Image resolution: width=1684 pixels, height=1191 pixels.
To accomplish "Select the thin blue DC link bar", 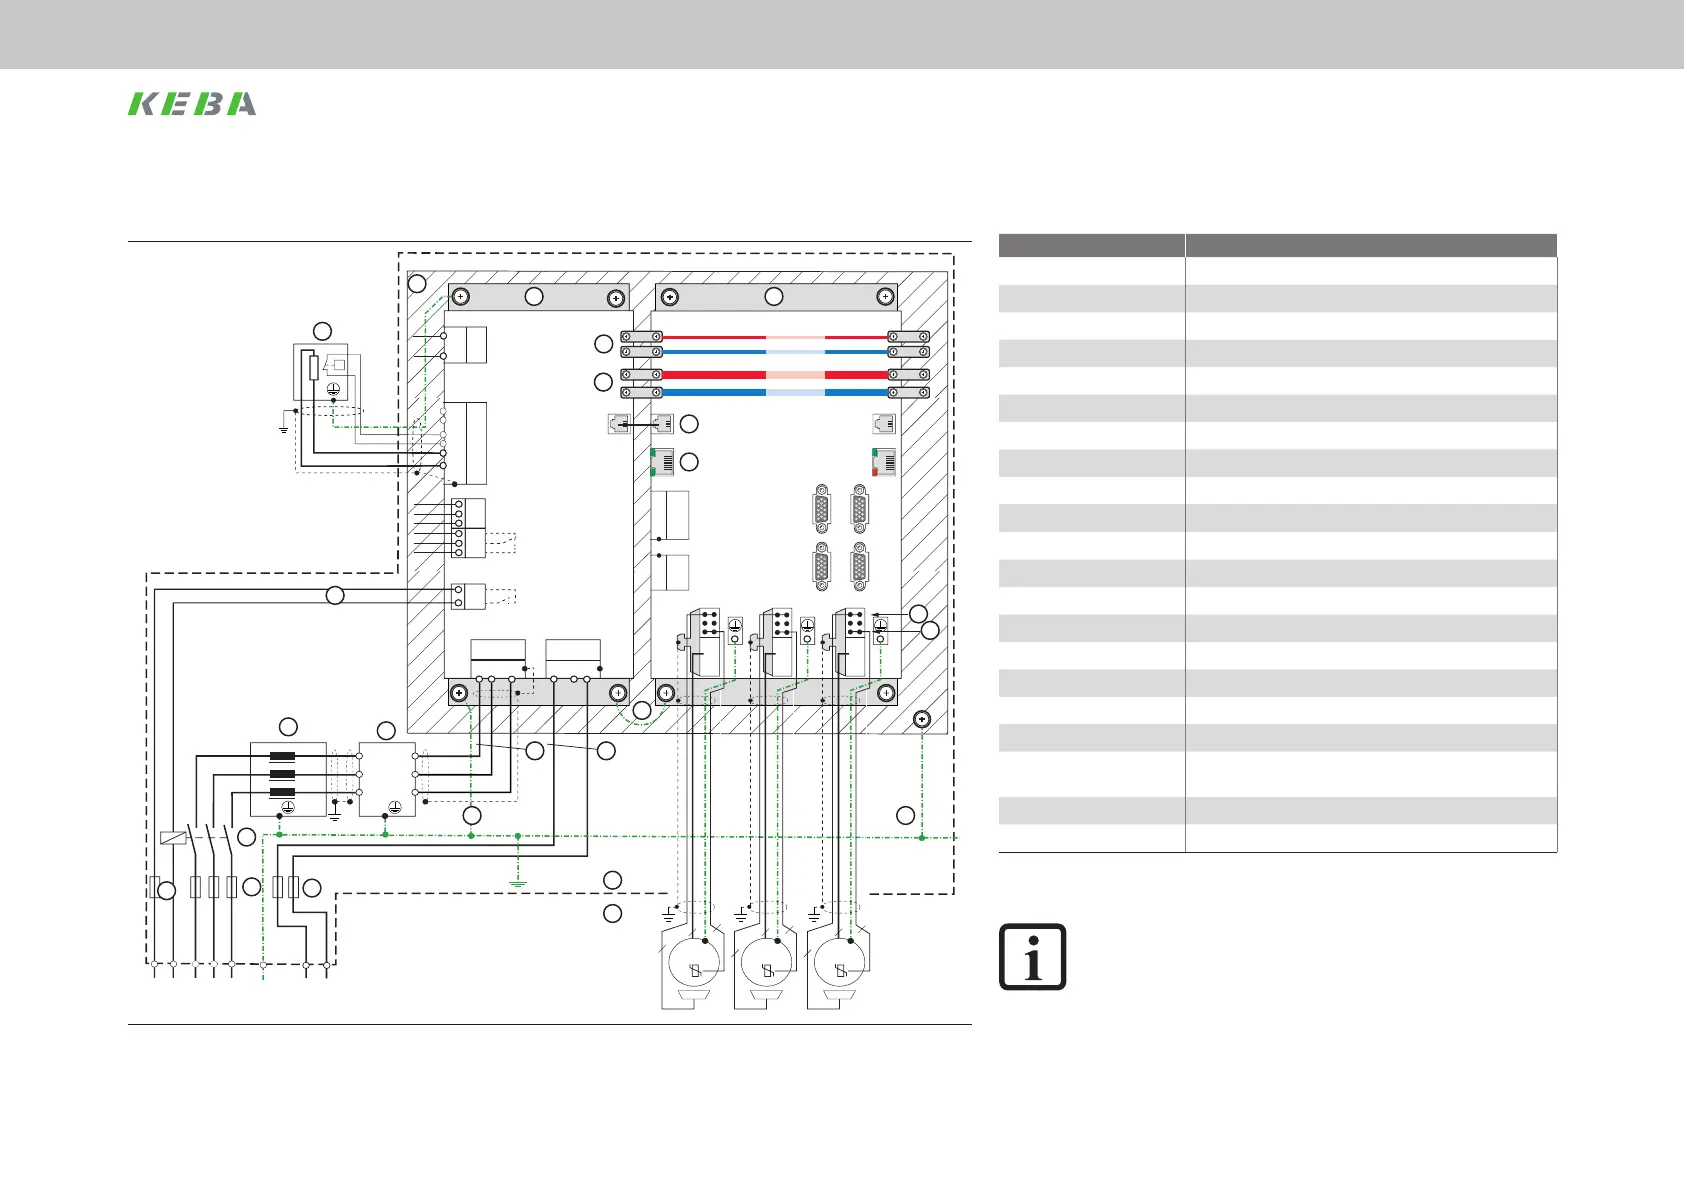I will pyautogui.click(x=776, y=352).
